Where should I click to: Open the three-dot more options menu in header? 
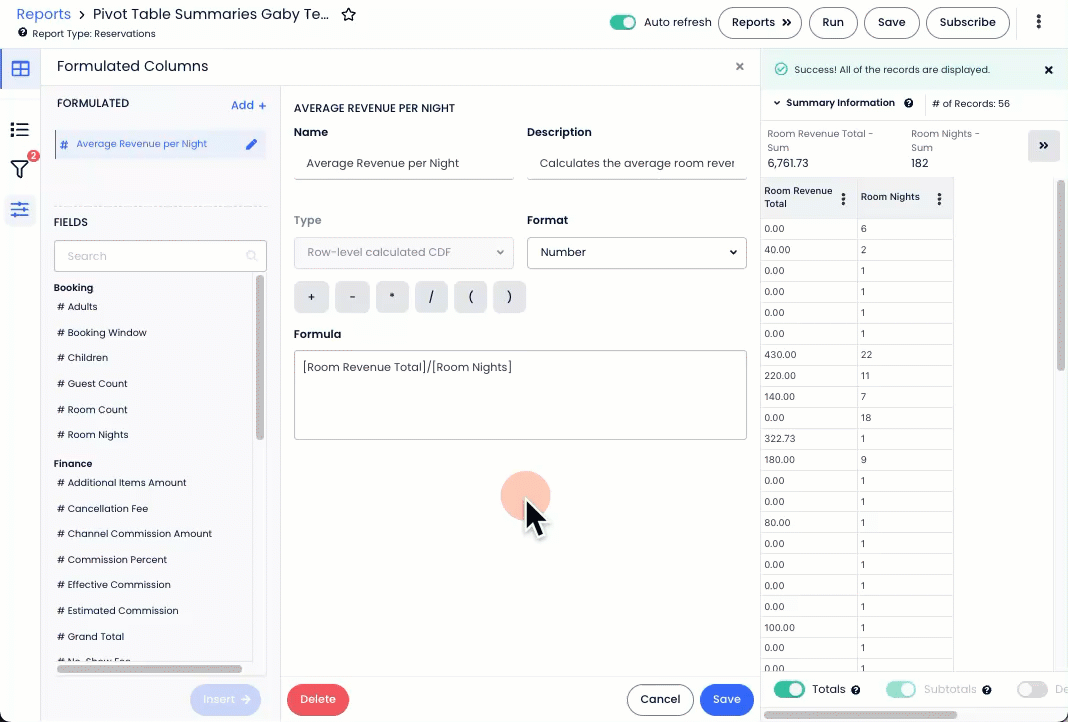point(1039,22)
